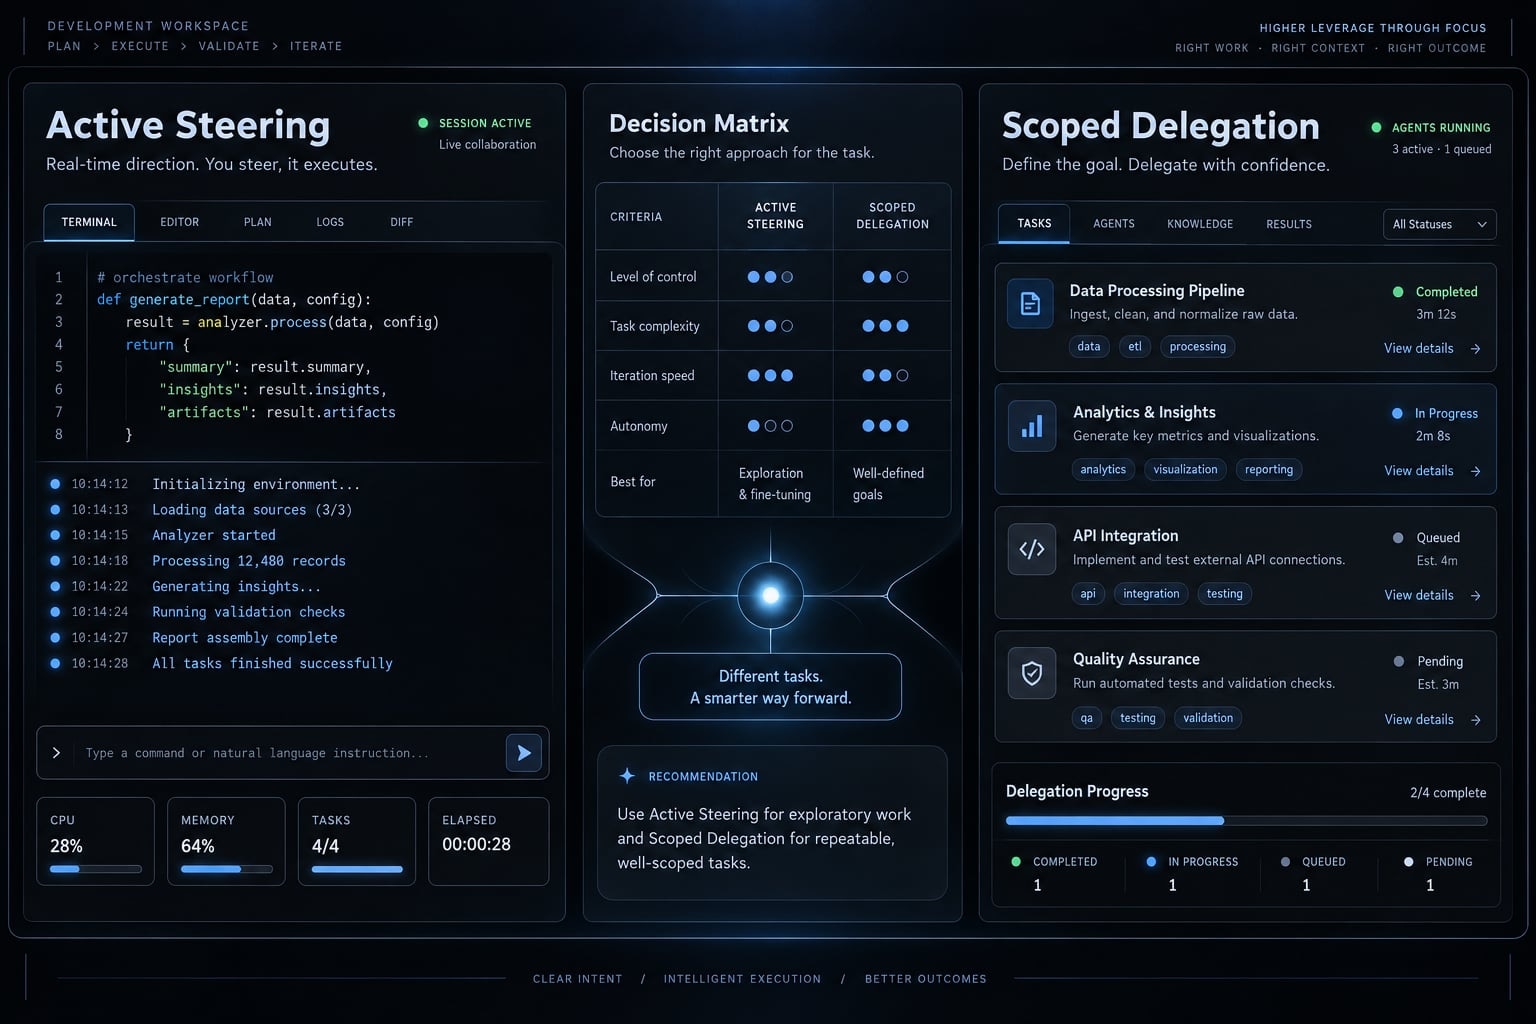The width and height of the screenshot is (1536, 1024).
Task: Click the 'validation' tag
Action: 1208,718
